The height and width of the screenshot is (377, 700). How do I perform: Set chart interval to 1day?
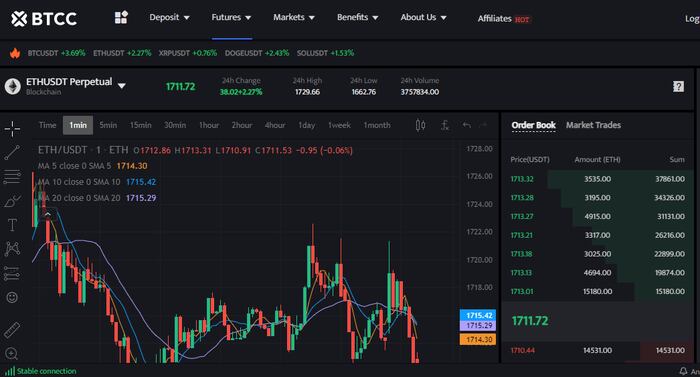307,125
